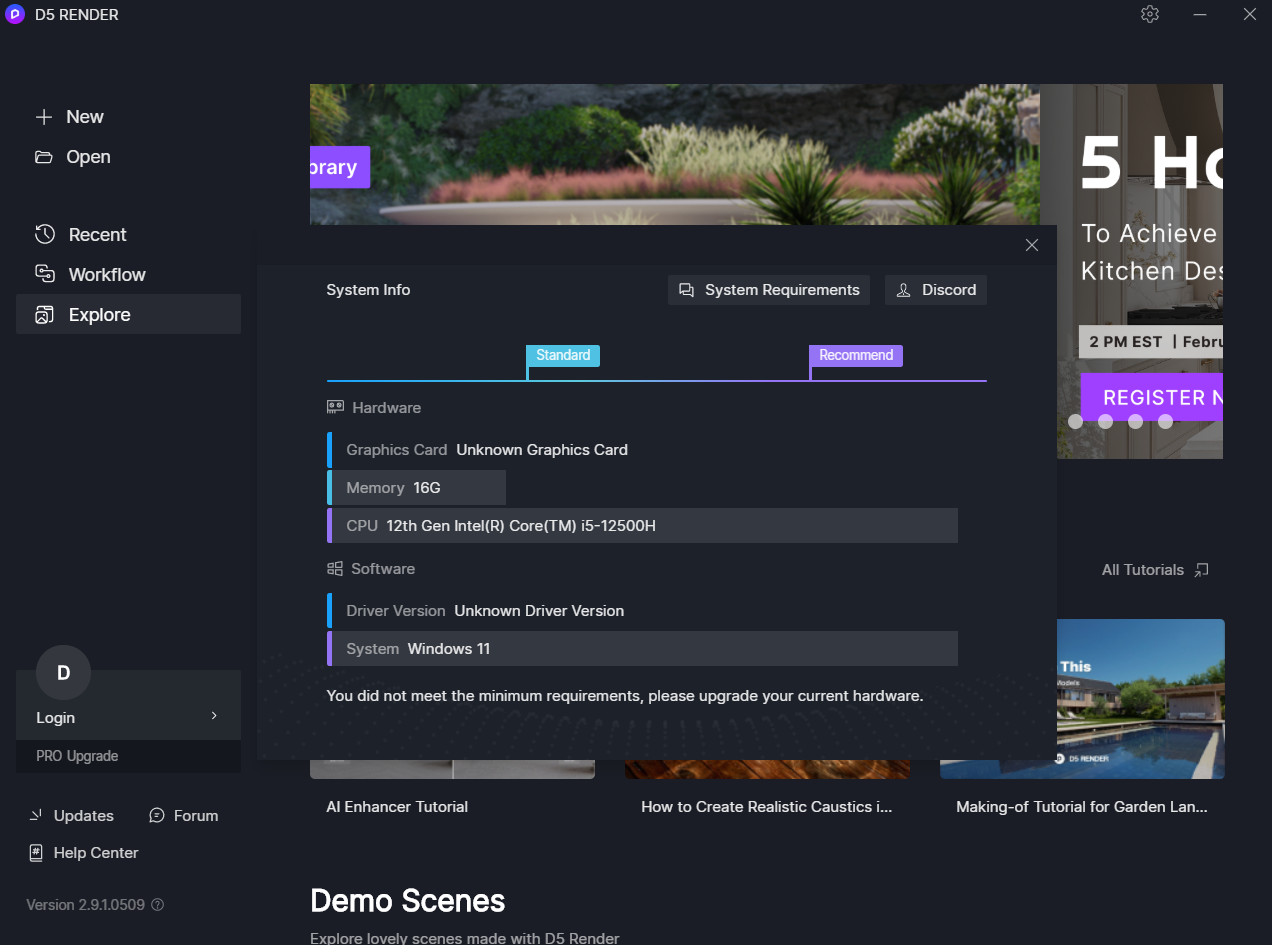Select the System Windows 11 row
This screenshot has width=1272, height=945.
click(x=642, y=649)
